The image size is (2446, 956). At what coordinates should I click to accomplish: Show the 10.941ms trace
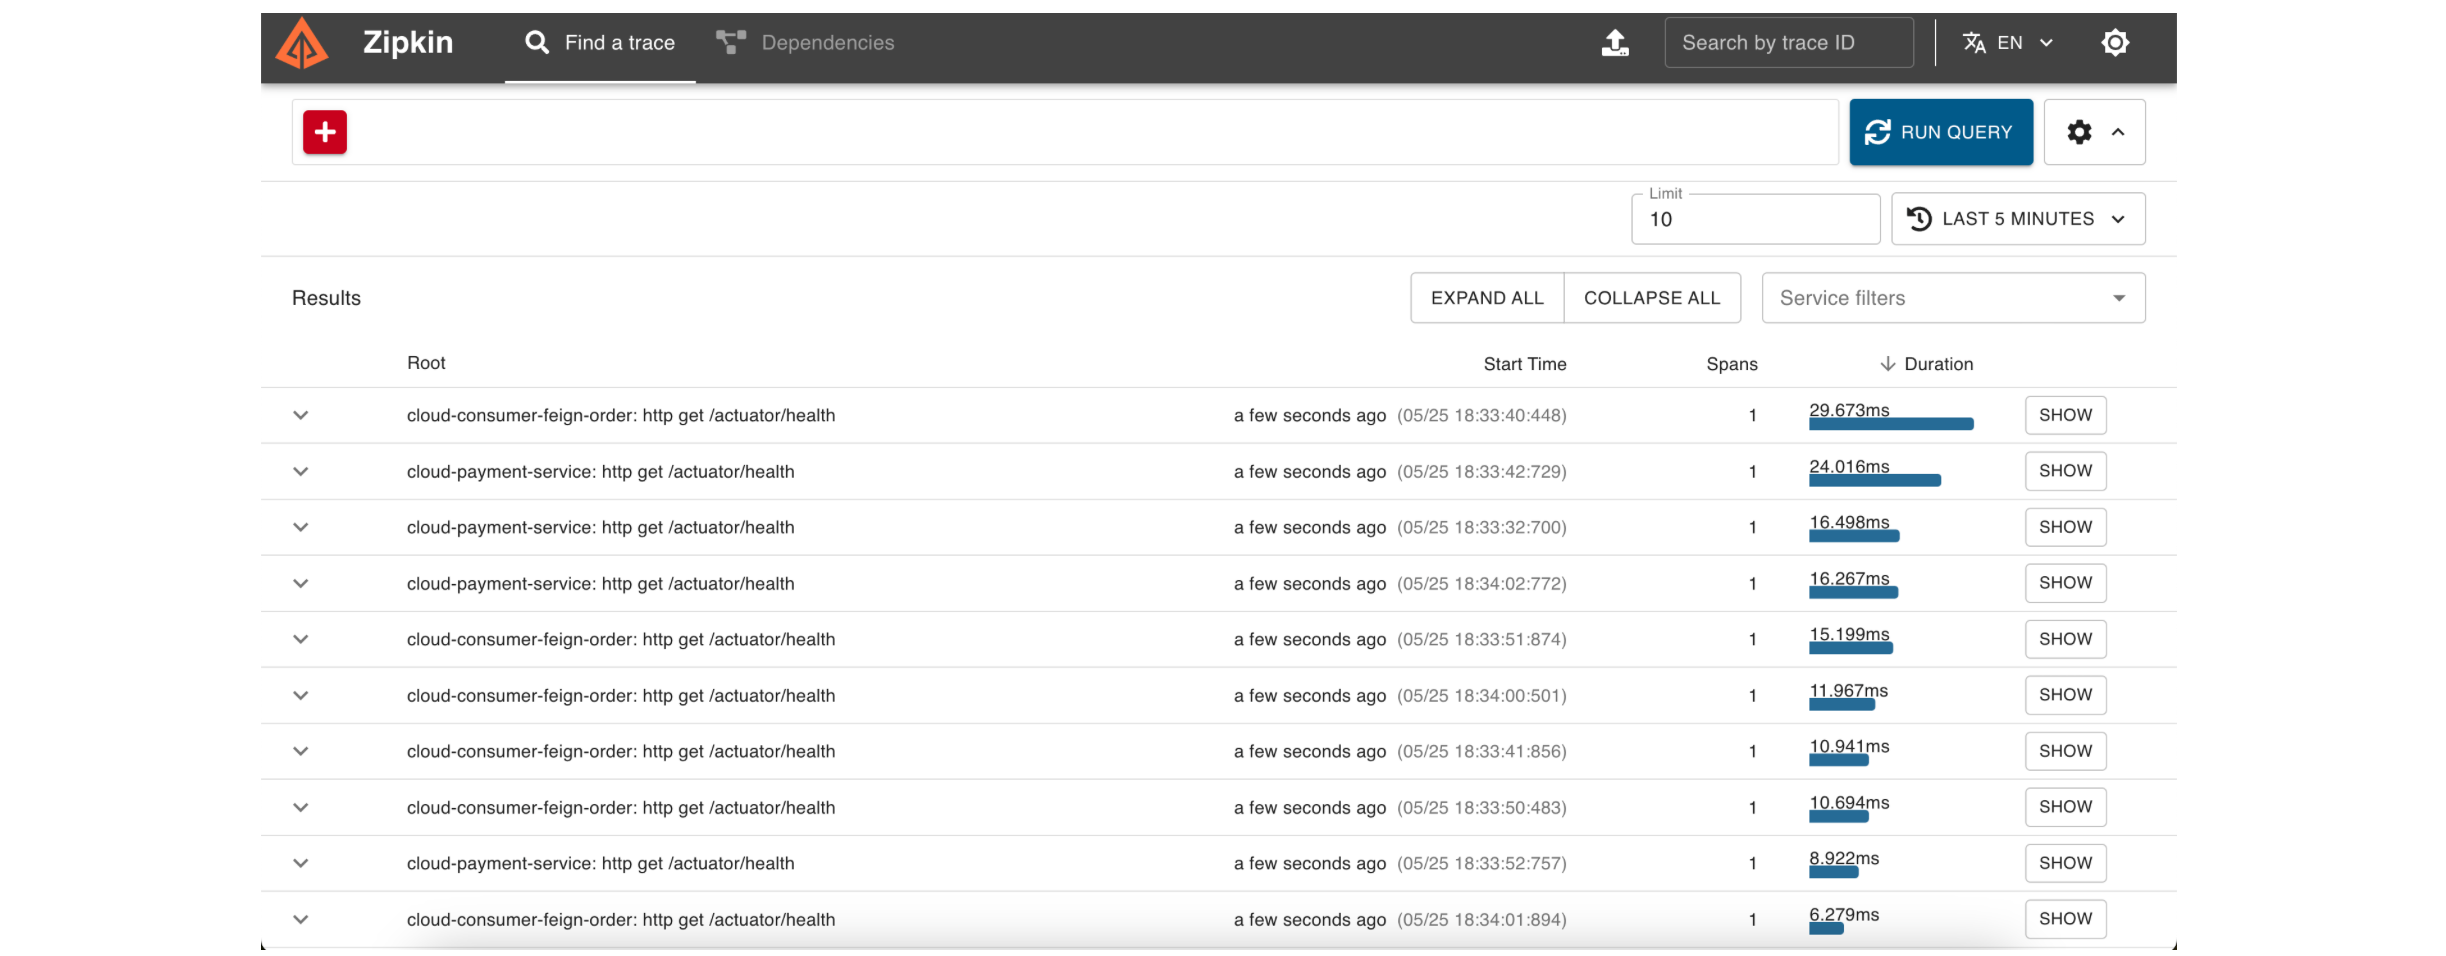click(x=2065, y=751)
